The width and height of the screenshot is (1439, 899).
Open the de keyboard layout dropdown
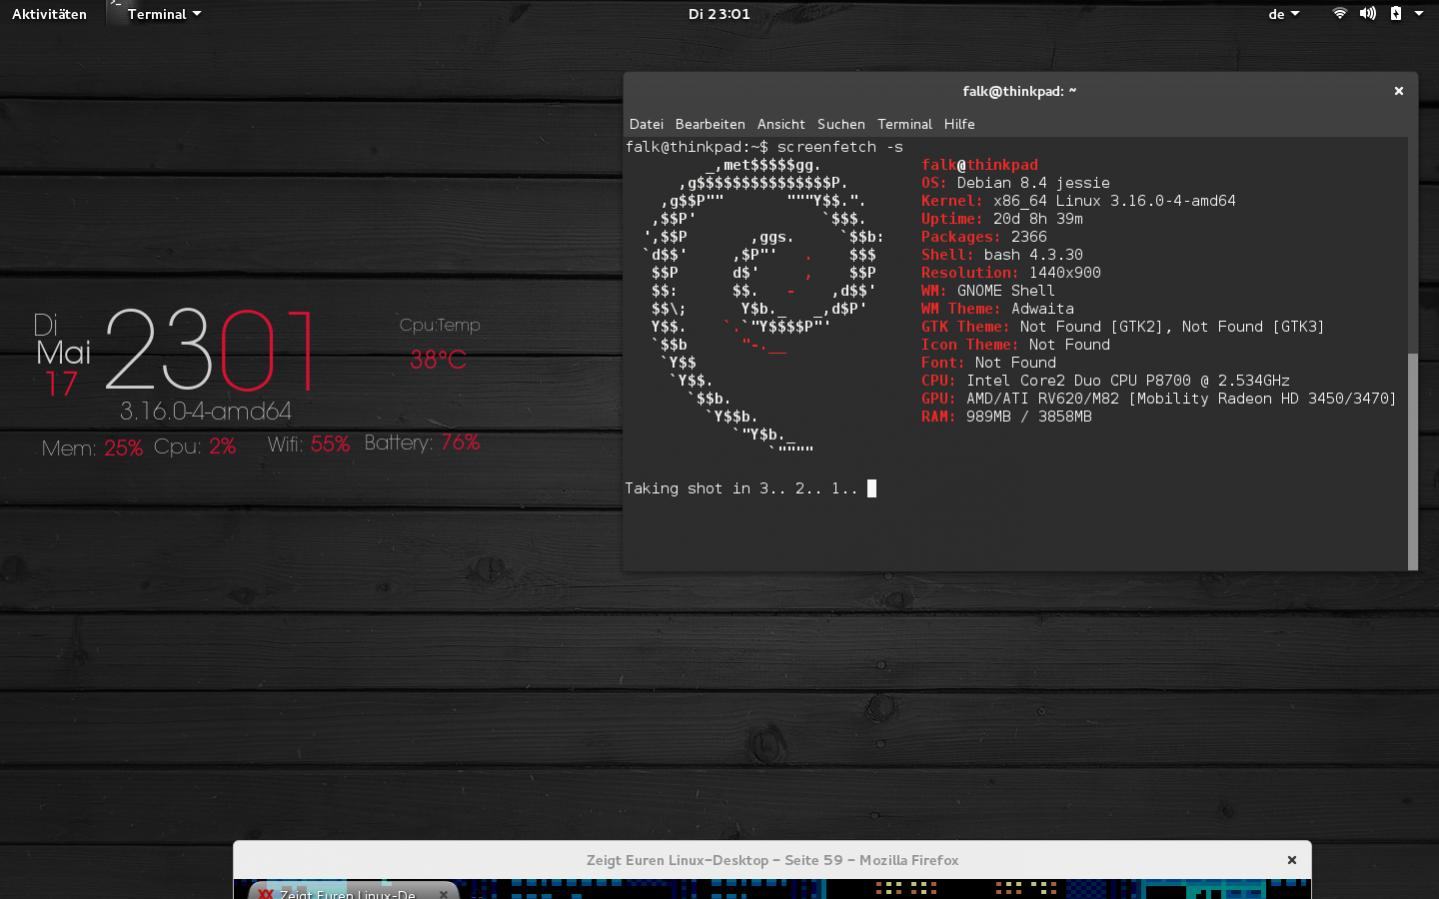(x=1283, y=14)
